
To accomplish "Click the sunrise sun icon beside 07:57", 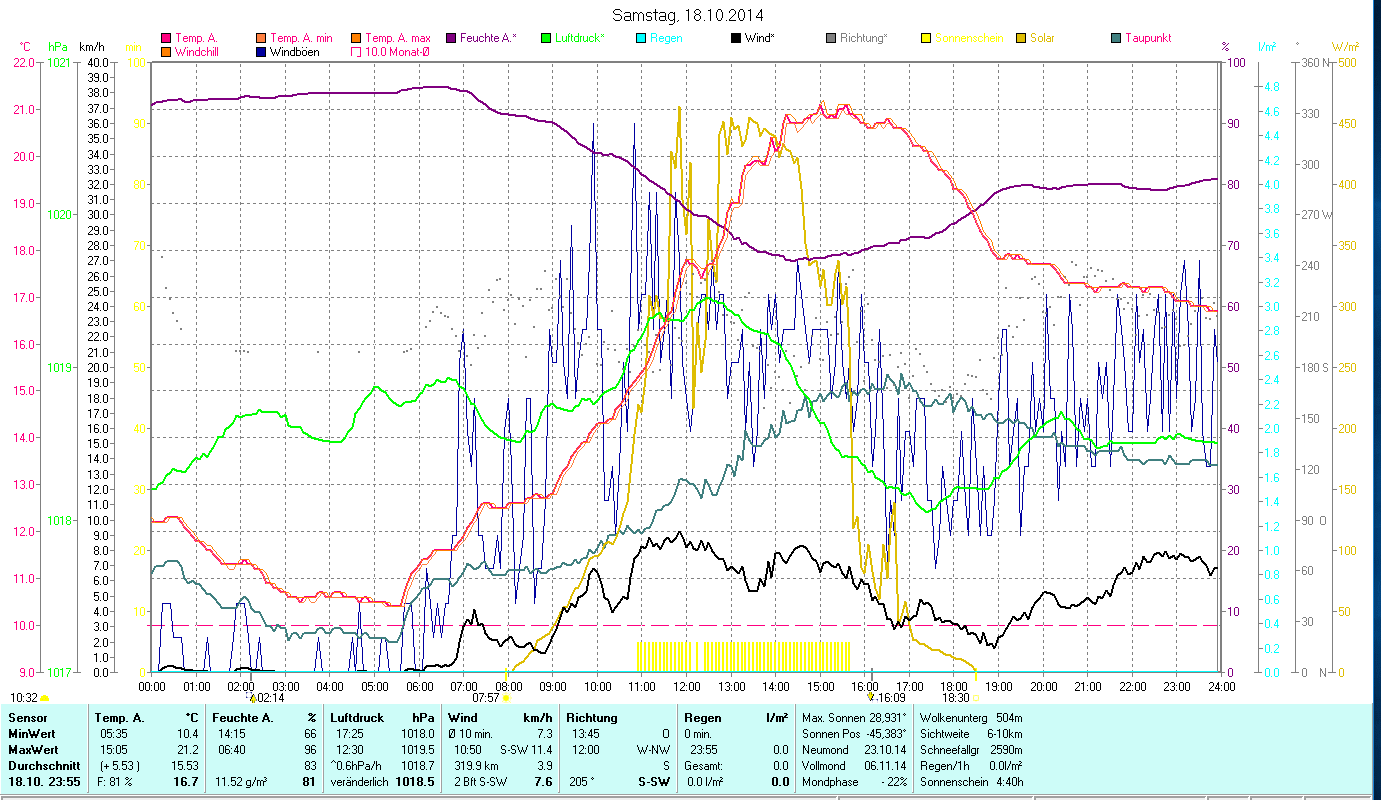I will (506, 698).
